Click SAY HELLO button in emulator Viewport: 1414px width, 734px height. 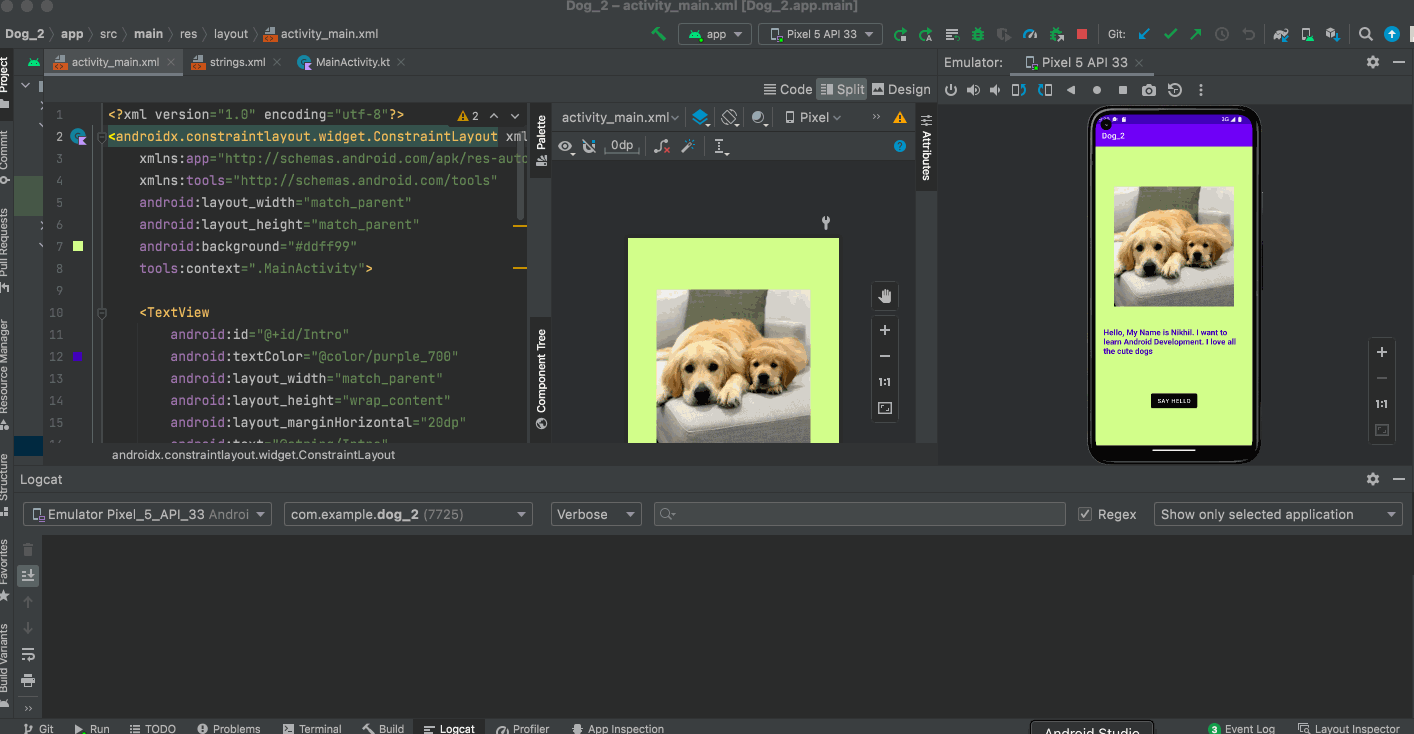pyautogui.click(x=1174, y=401)
